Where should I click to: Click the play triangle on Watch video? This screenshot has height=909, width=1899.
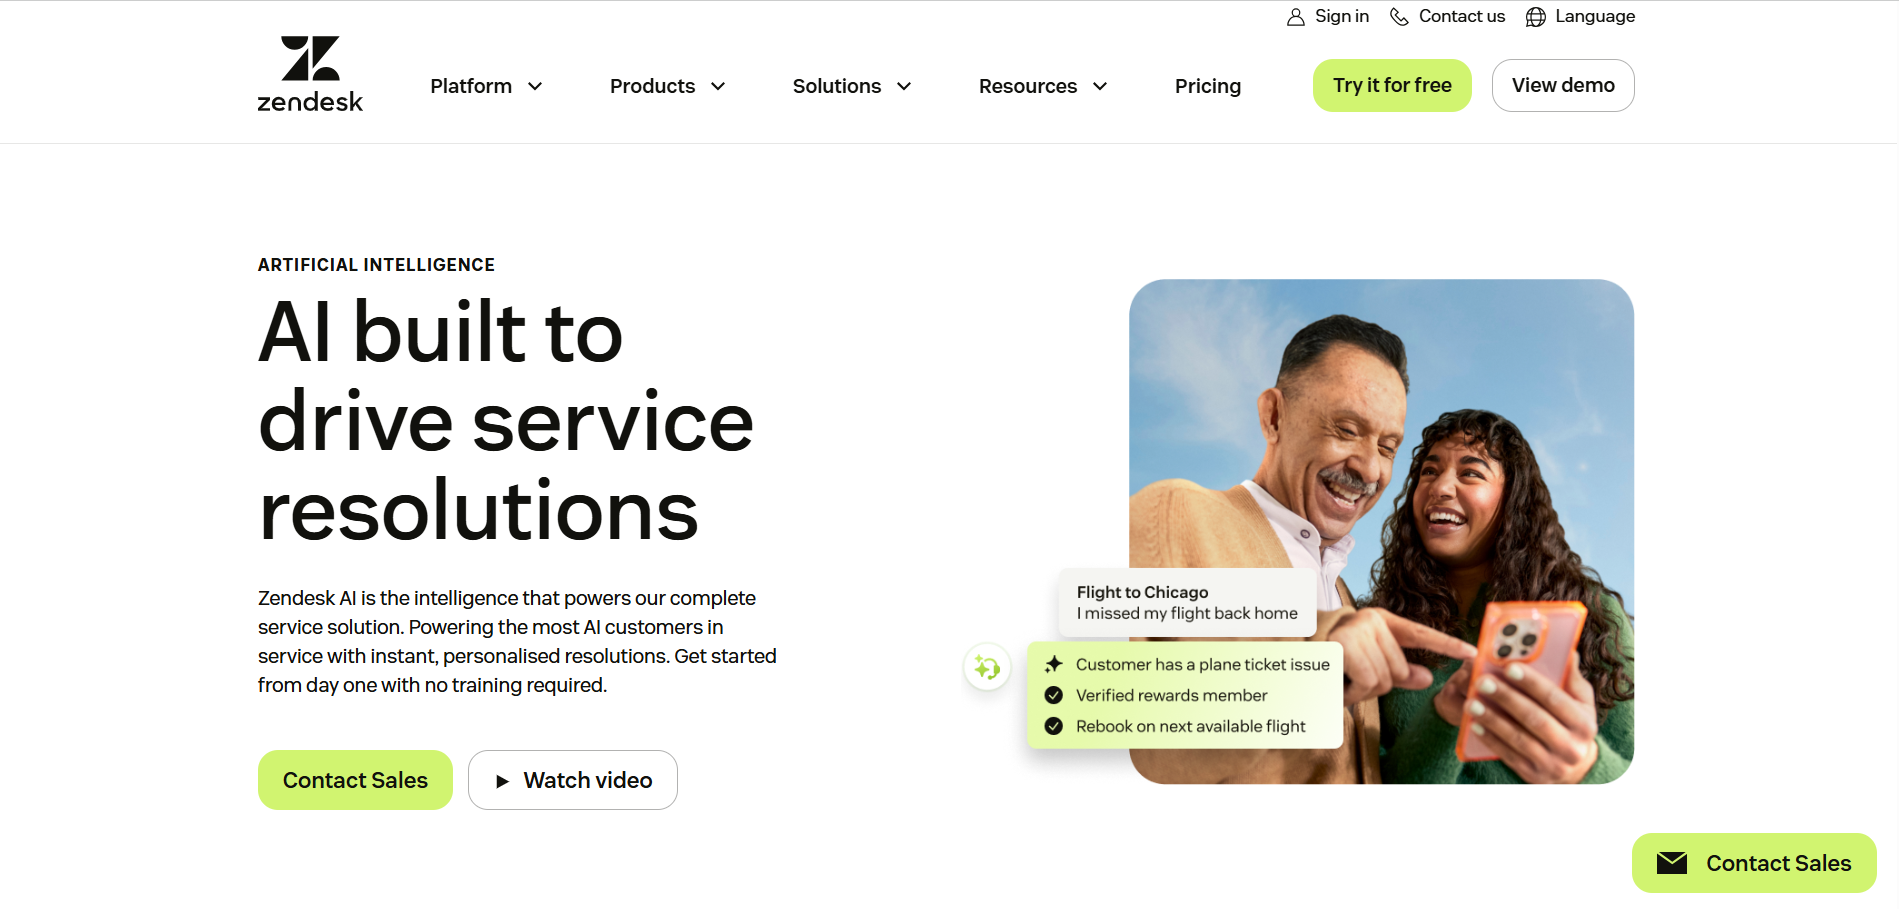[502, 781]
